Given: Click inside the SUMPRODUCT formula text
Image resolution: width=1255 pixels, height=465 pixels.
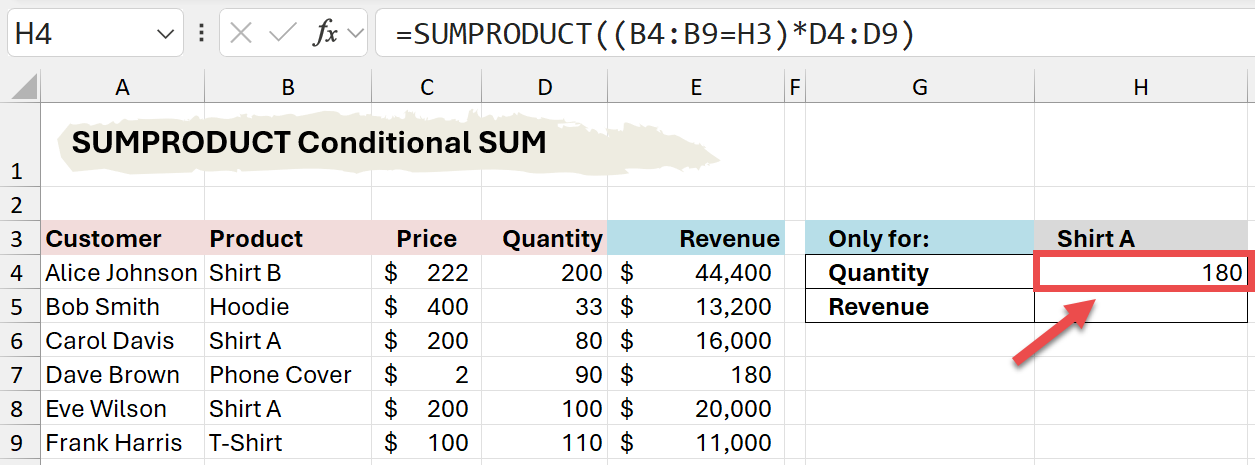Looking at the screenshot, I should [655, 34].
